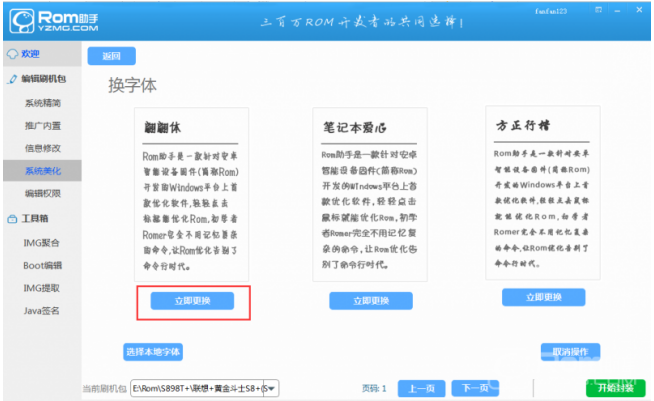Click the 方正行楷 font title text
The width and height of the screenshot is (654, 401).
coord(523,125)
